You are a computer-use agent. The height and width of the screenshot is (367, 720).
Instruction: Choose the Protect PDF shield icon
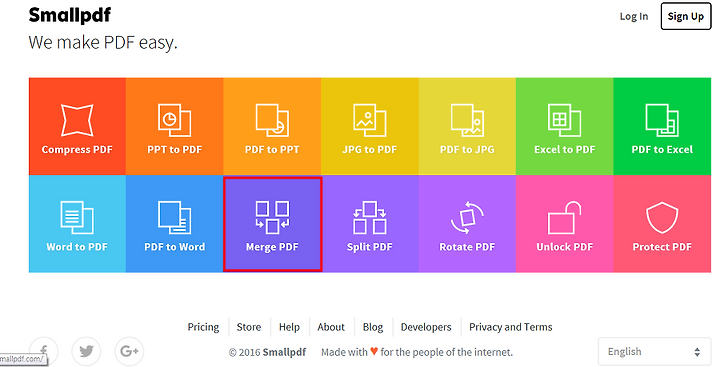[662, 217]
